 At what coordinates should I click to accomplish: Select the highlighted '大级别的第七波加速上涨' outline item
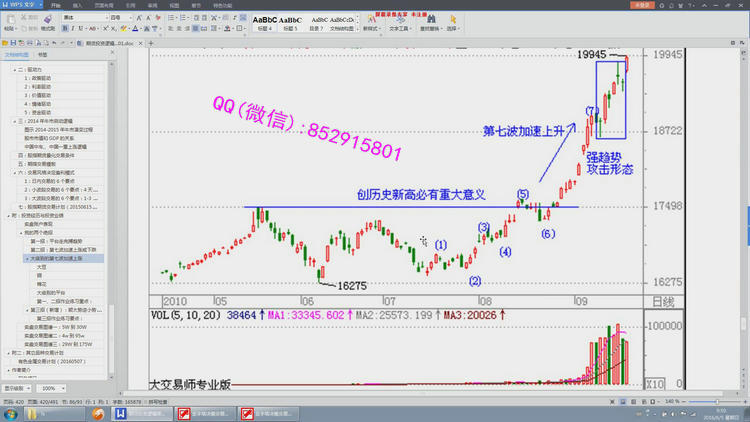[x=56, y=258]
